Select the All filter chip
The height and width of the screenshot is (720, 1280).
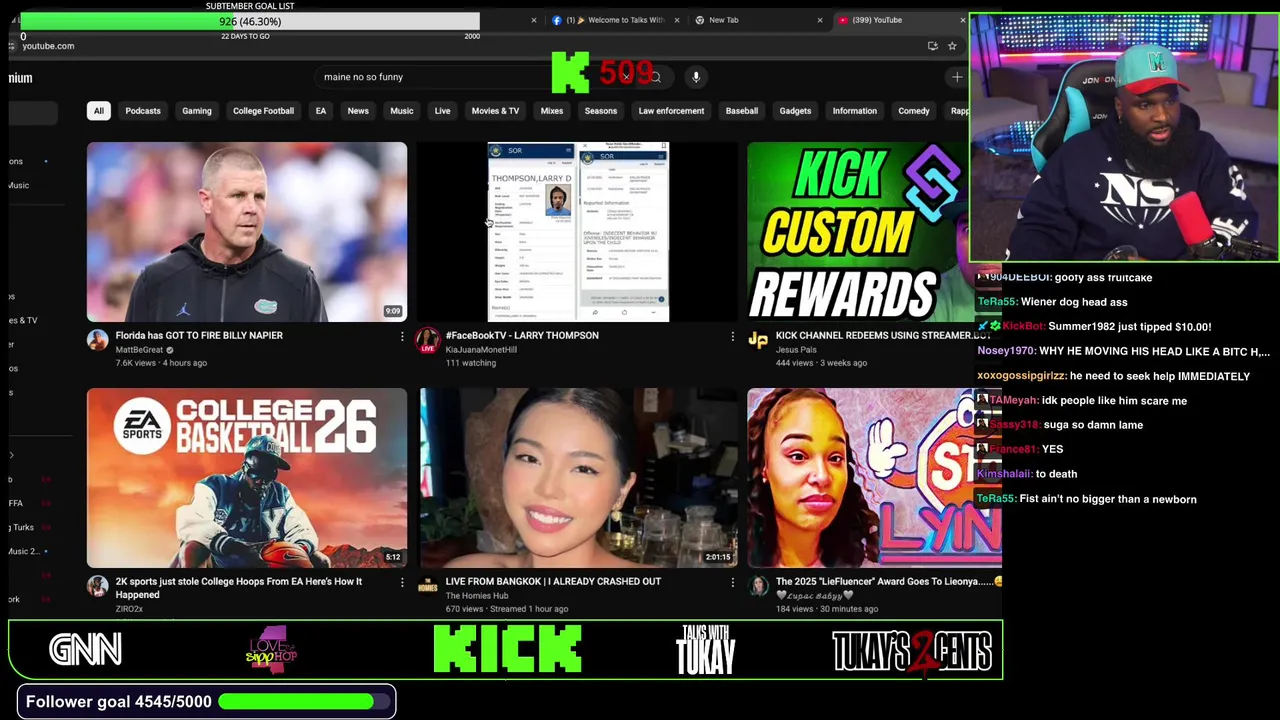coord(98,111)
